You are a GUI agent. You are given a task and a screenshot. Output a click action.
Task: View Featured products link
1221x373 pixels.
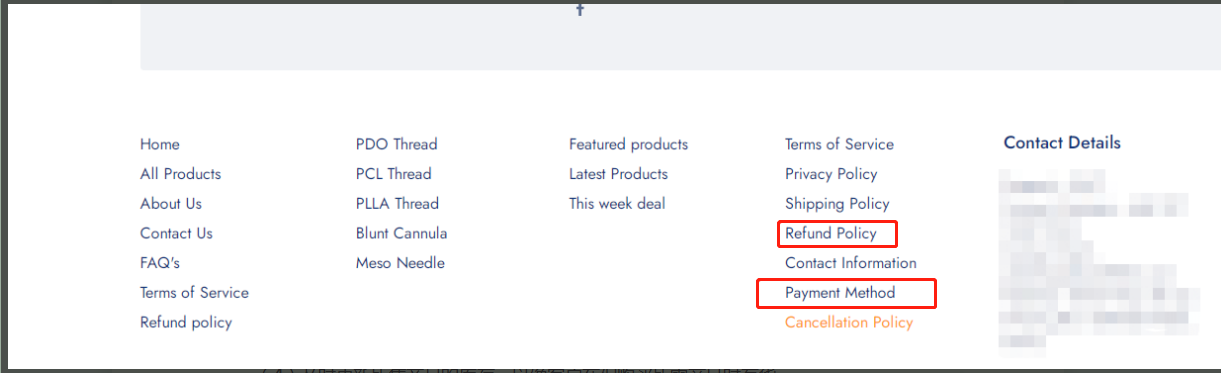(x=629, y=144)
